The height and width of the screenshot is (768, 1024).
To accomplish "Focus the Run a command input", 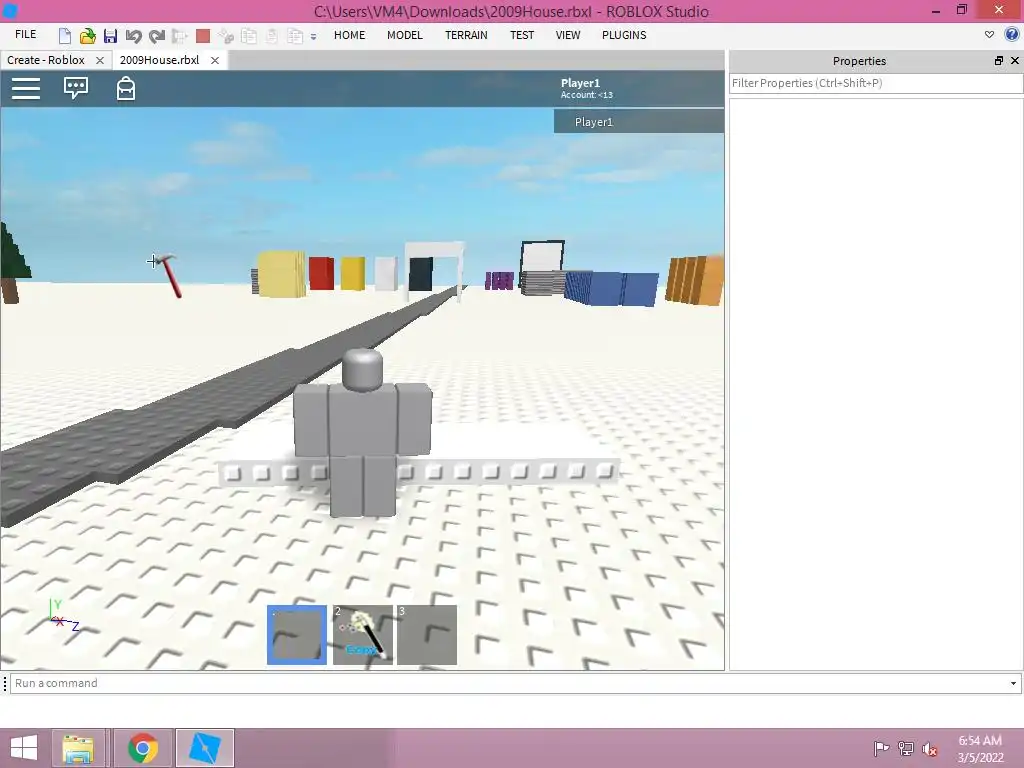I will pyautogui.click(x=509, y=683).
